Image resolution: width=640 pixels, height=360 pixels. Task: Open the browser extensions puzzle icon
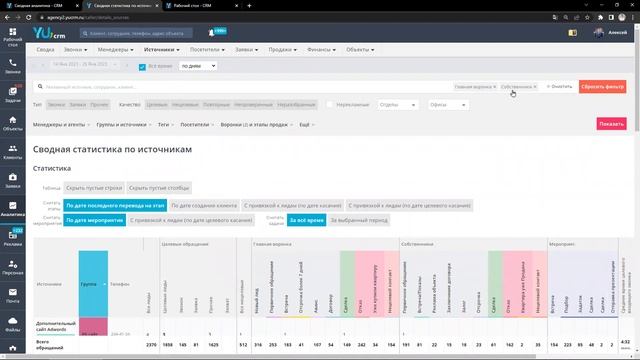[600, 17]
